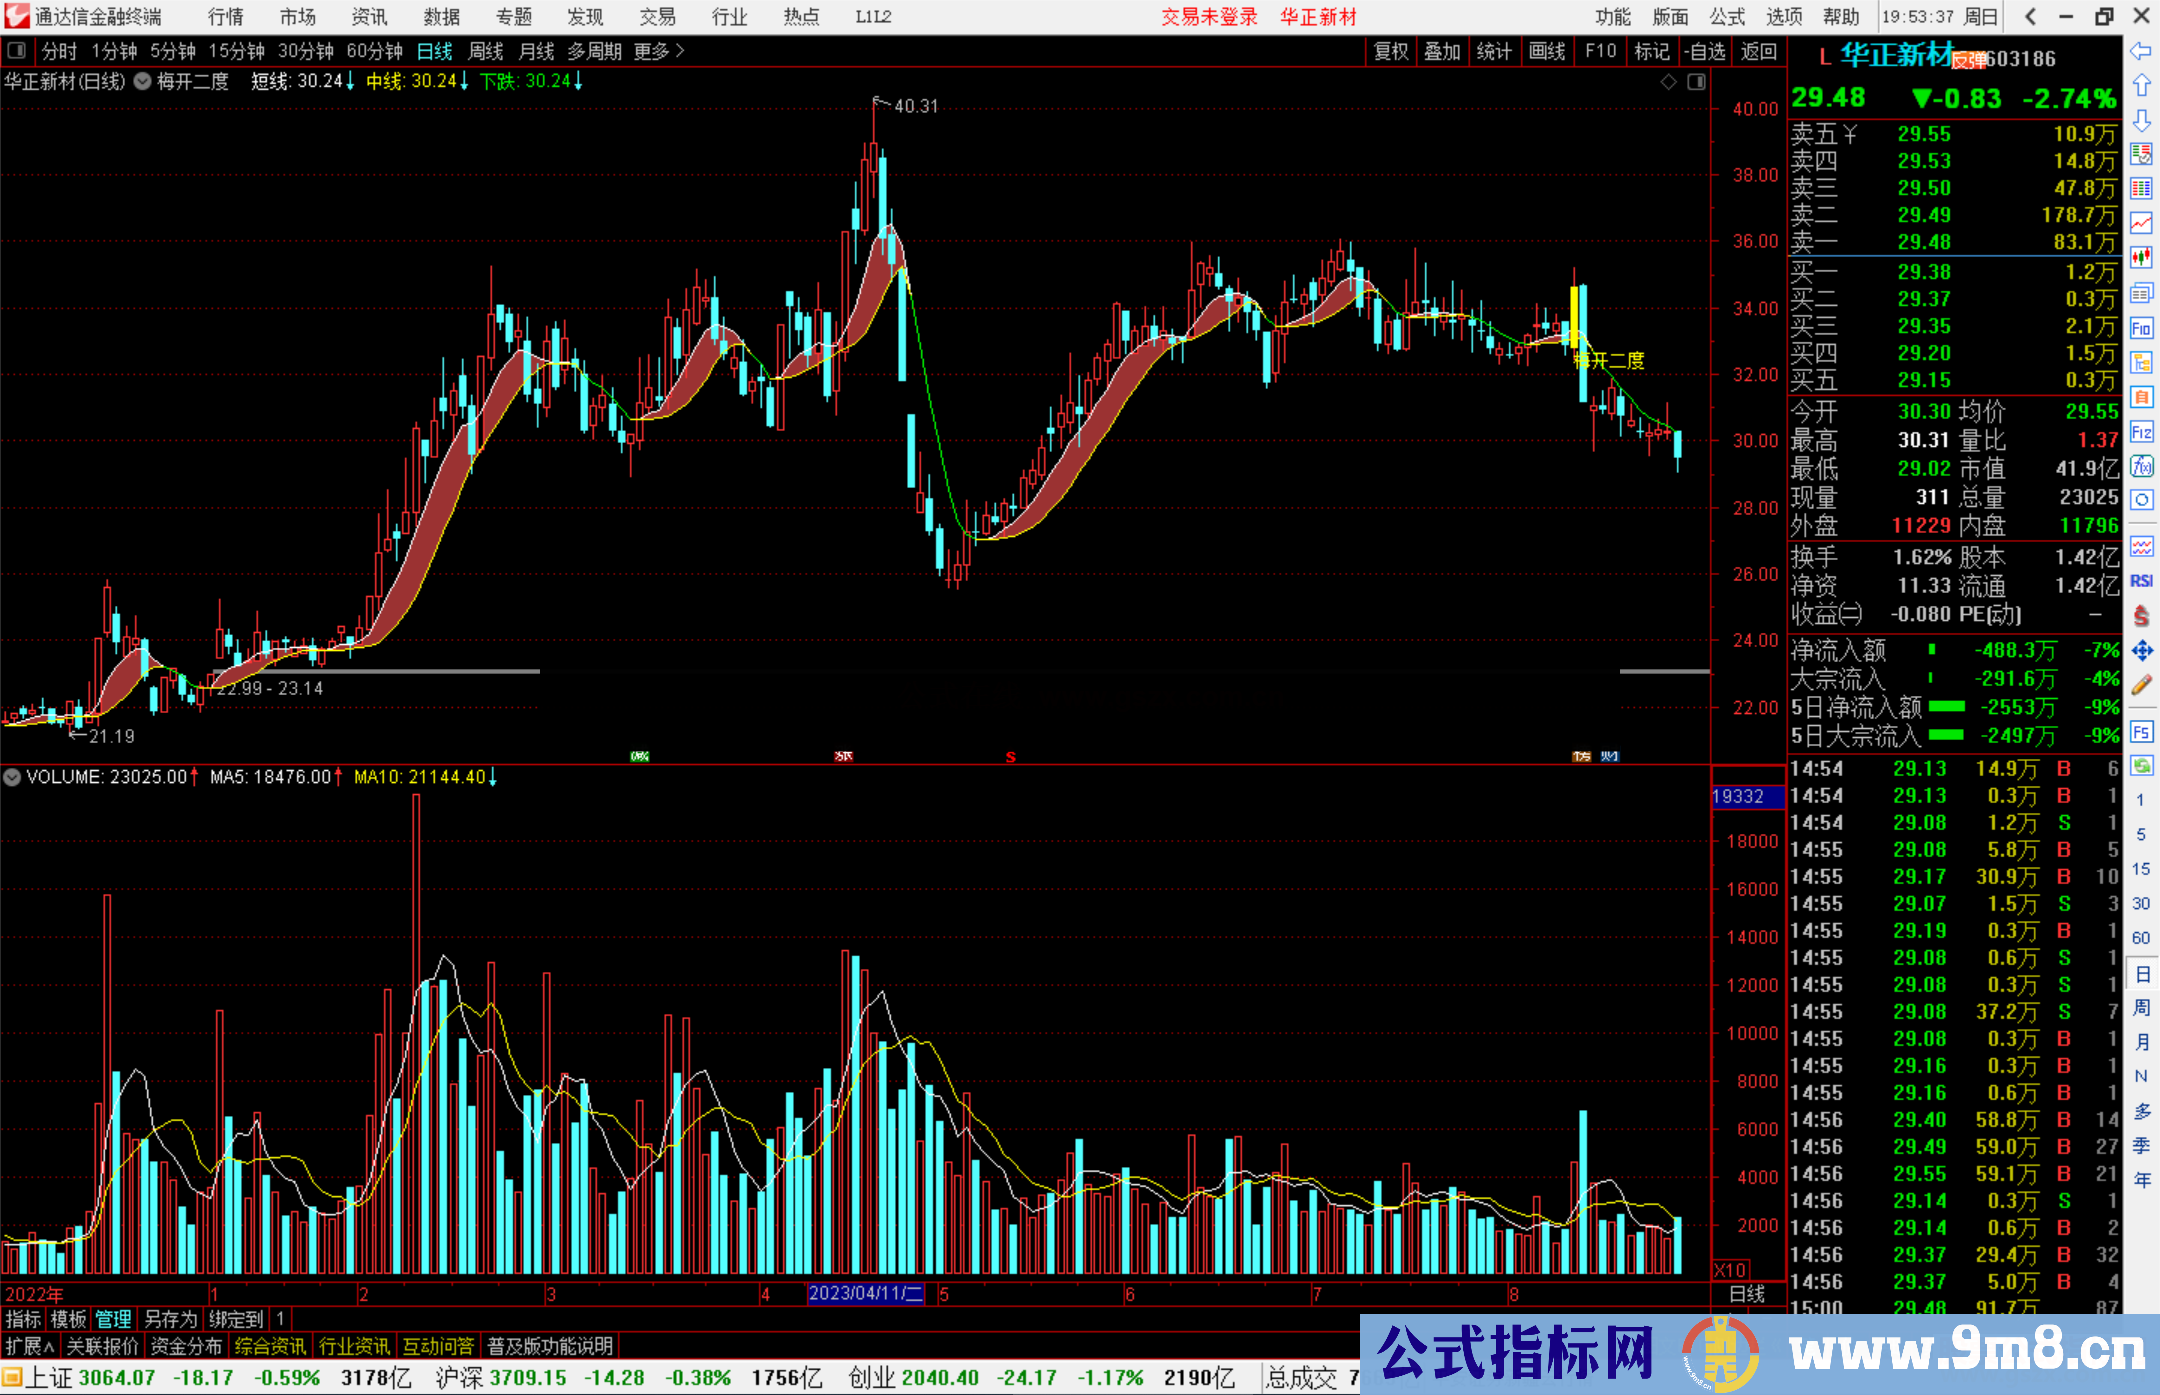Click the 交易未登录 login link
2160x1395 pixels.
[1209, 16]
